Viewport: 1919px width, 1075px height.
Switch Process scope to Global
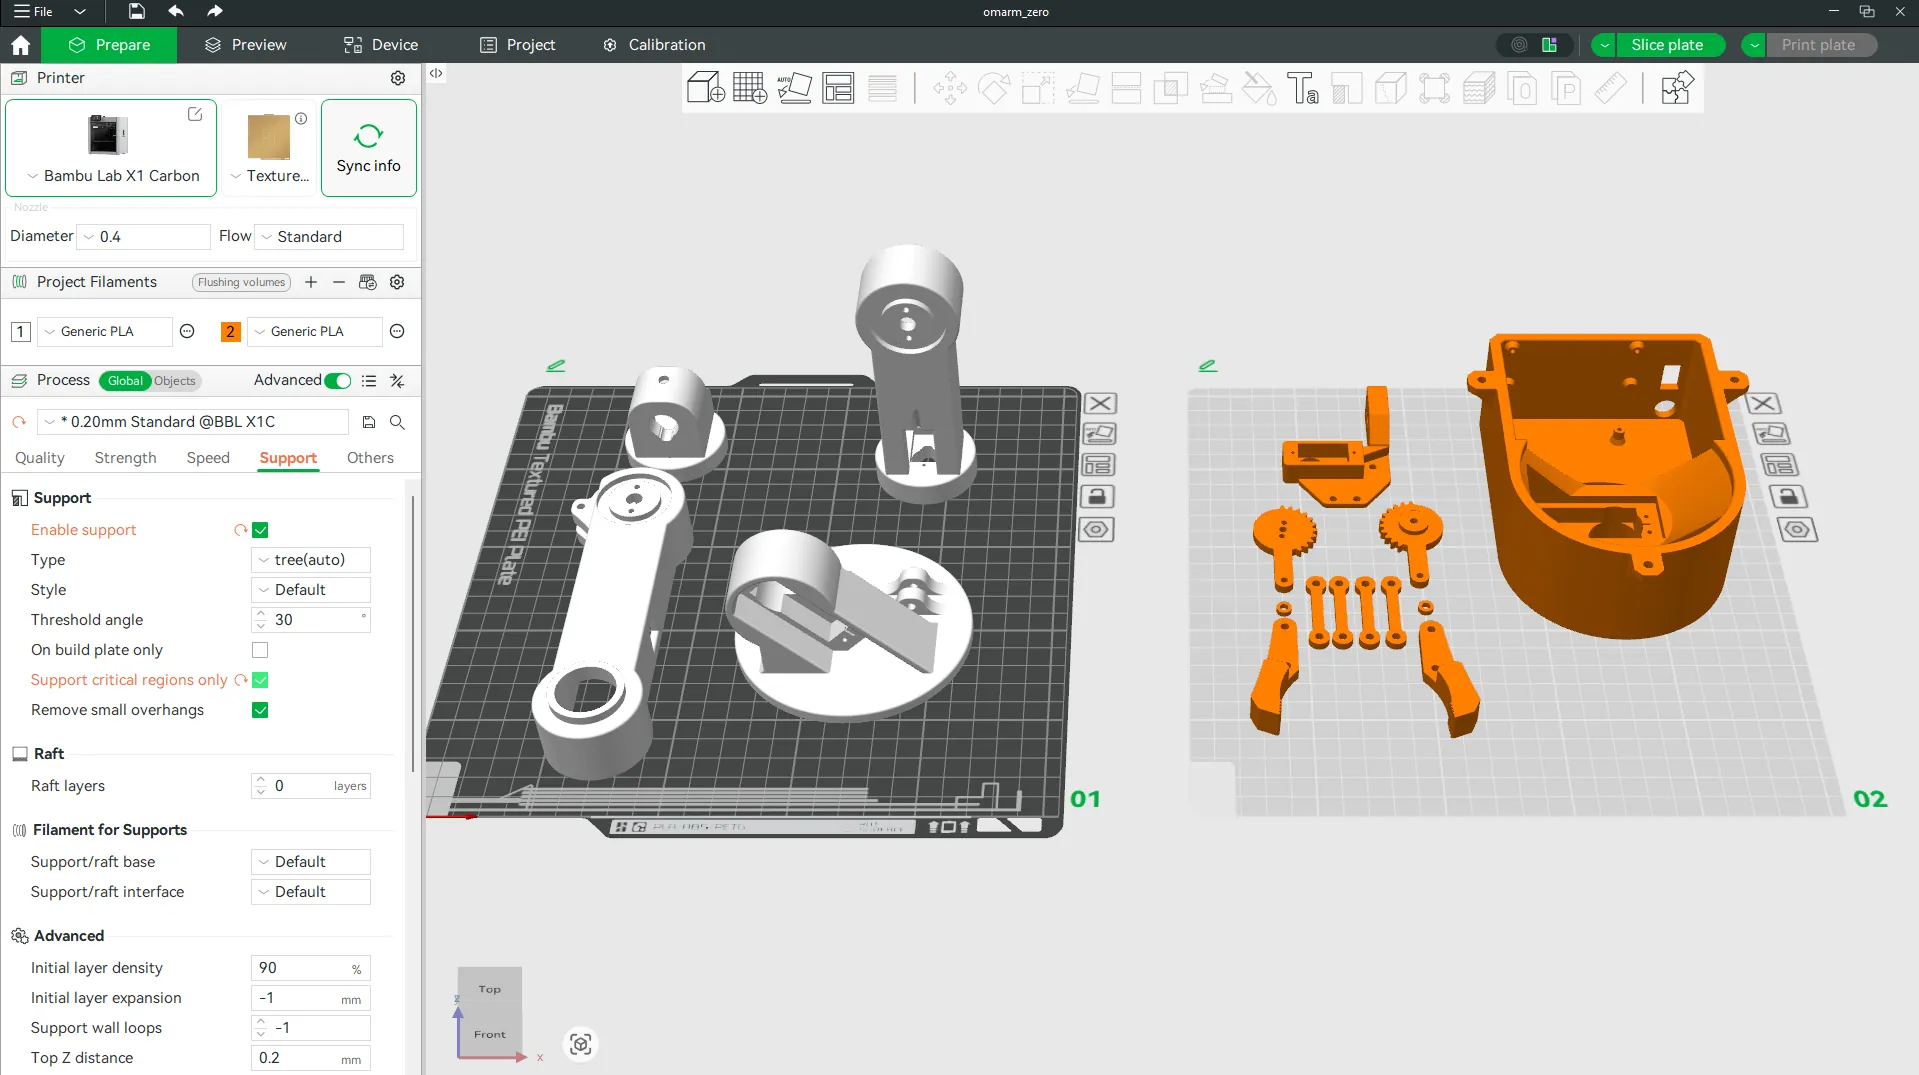coord(125,381)
